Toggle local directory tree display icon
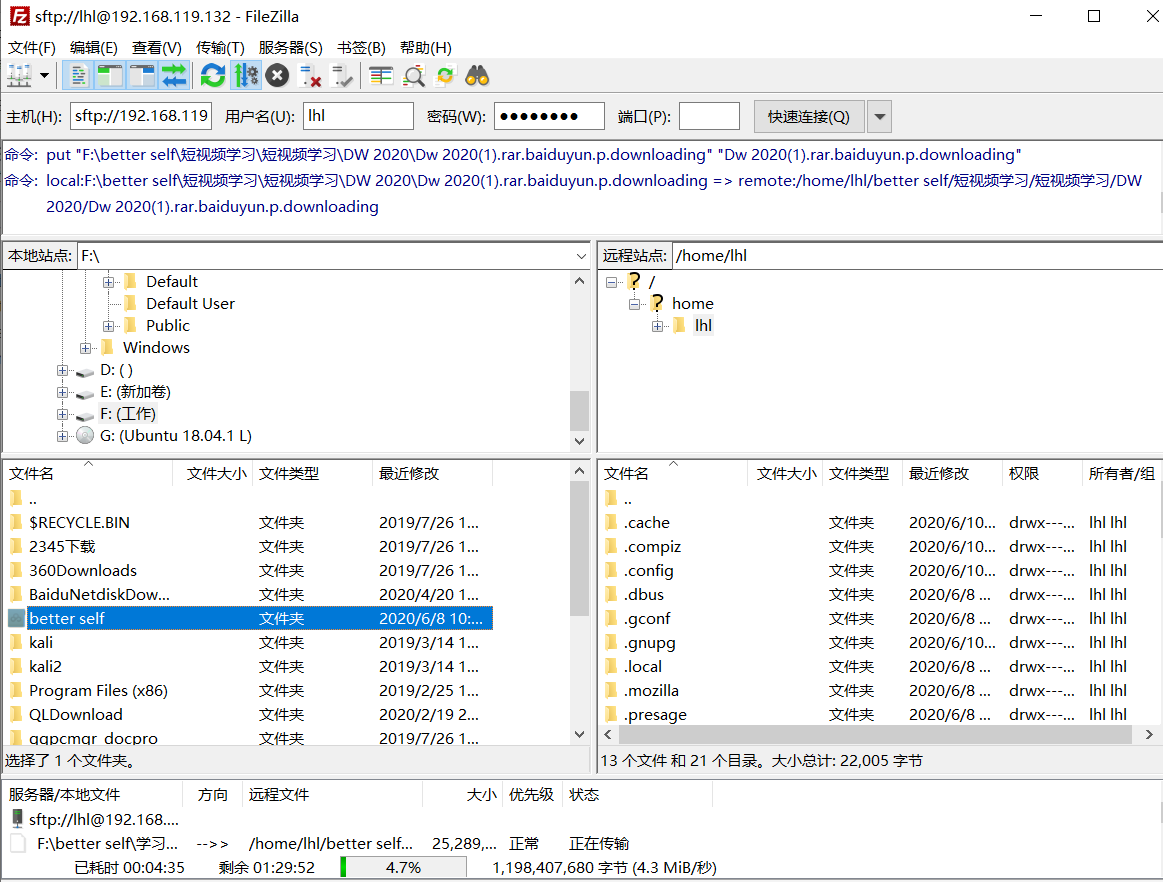Screen dimensions: 1163x882 coord(110,76)
